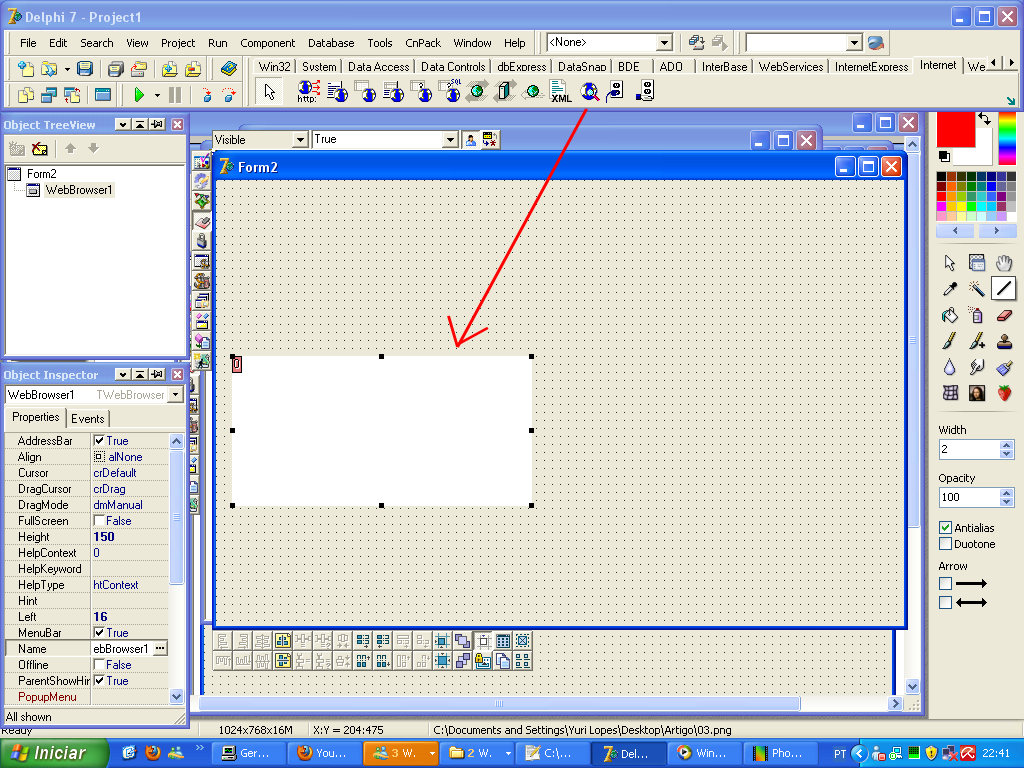Screen dimensions: 1024x768
Task: Pick the XML broker component icon
Action: 561,91
